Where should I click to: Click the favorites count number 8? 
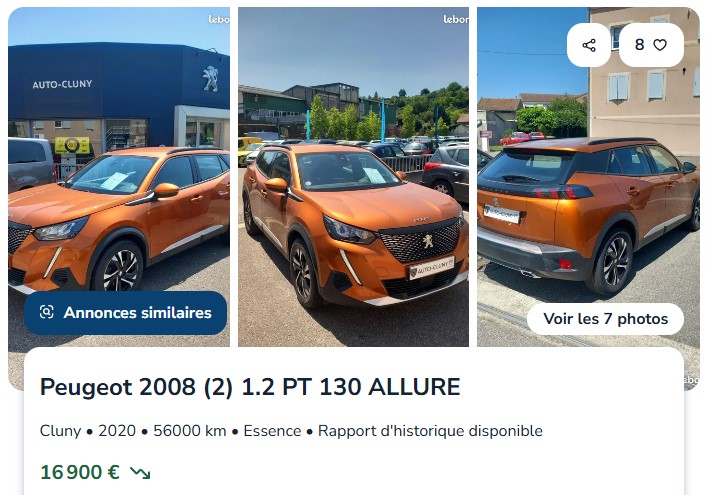(x=639, y=45)
